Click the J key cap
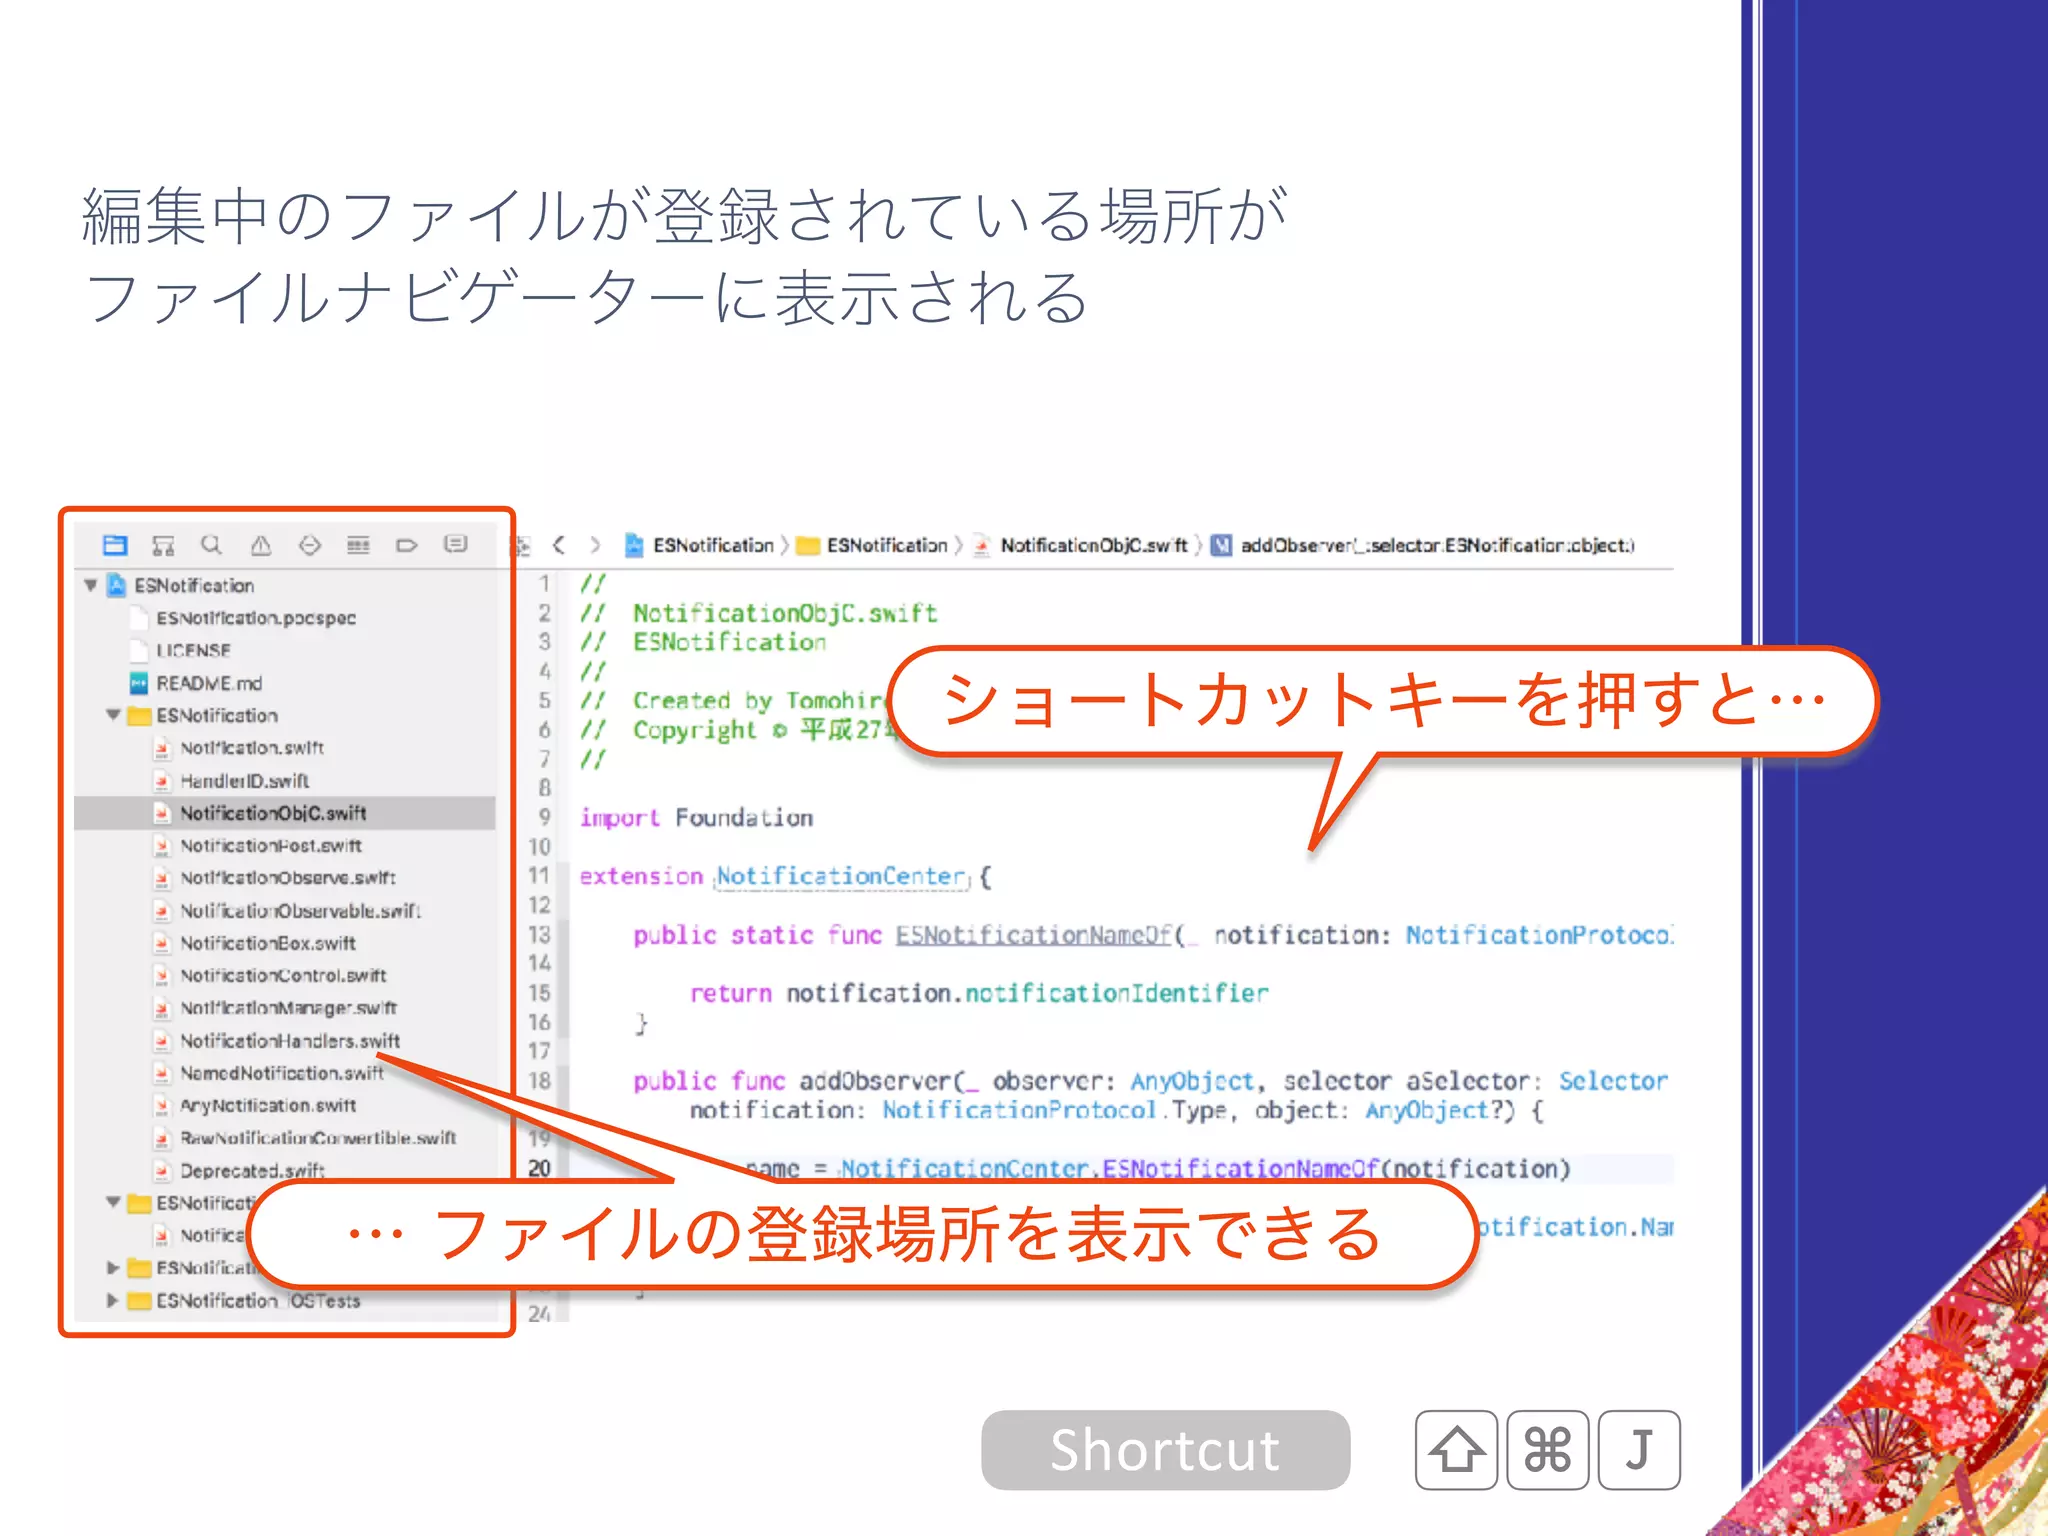The height and width of the screenshot is (1536, 2048). (1639, 1450)
